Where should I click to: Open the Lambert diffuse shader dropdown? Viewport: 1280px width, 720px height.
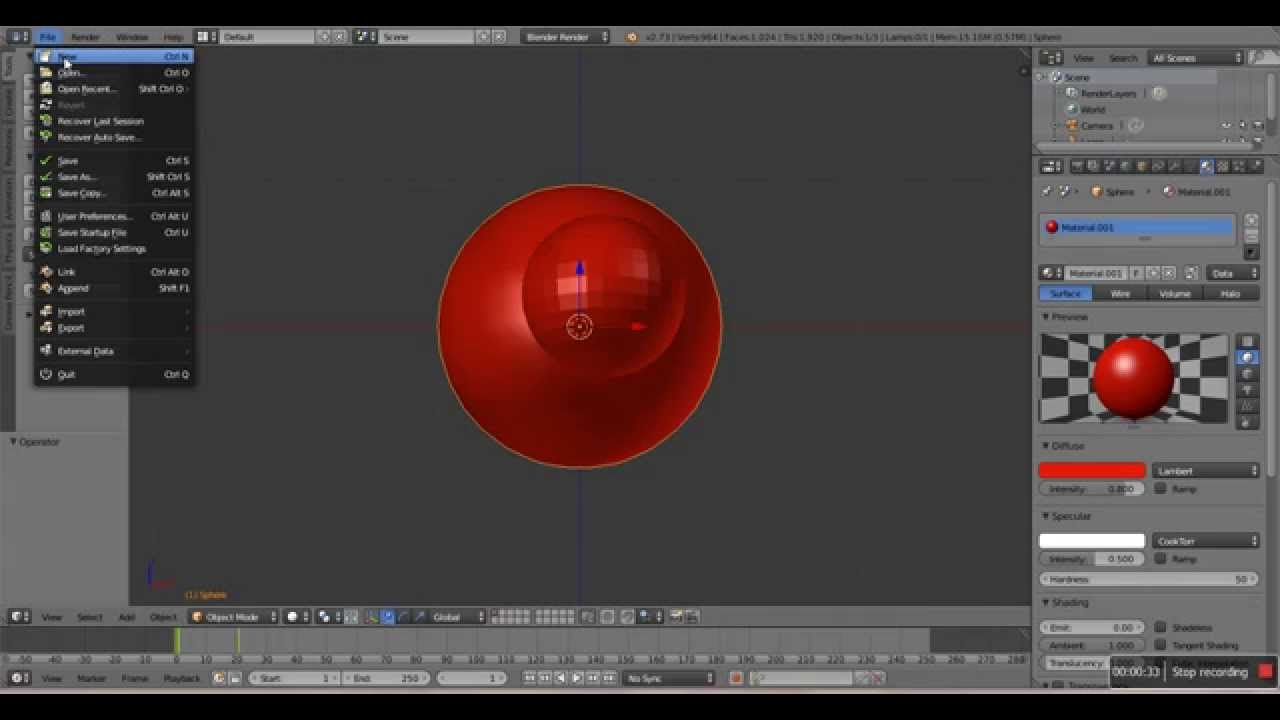[x=1206, y=471]
